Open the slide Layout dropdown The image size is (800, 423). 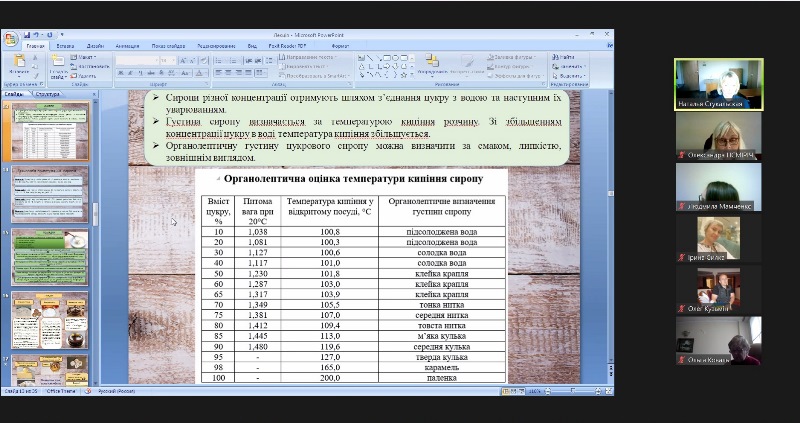(x=86, y=58)
